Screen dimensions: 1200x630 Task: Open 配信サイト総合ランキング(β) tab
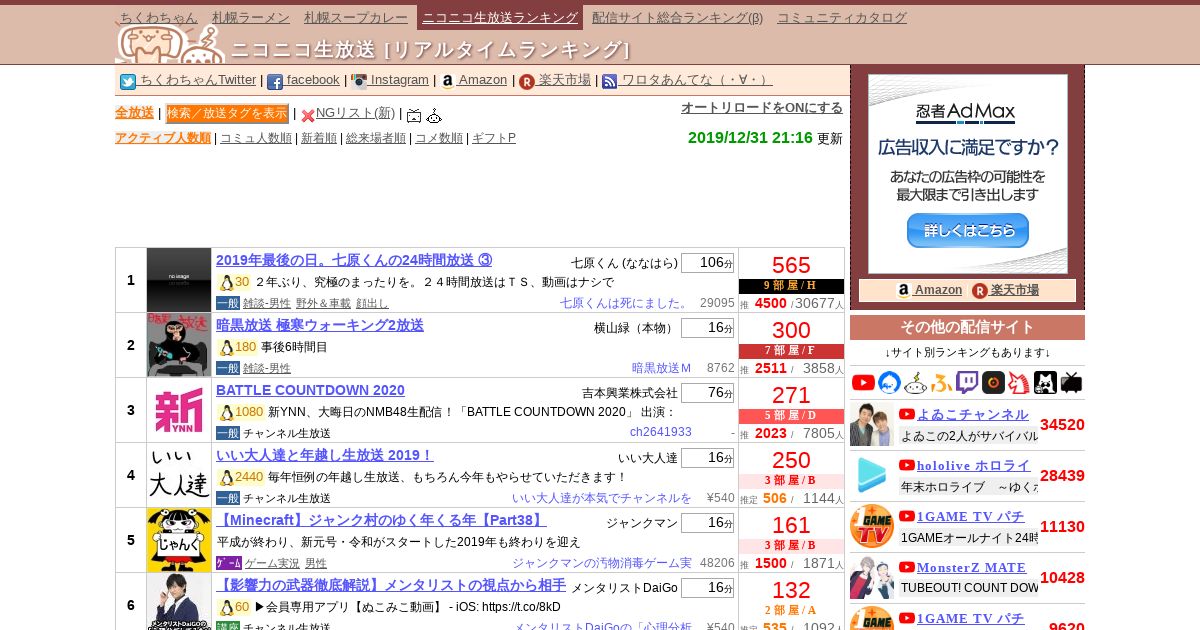[677, 17]
